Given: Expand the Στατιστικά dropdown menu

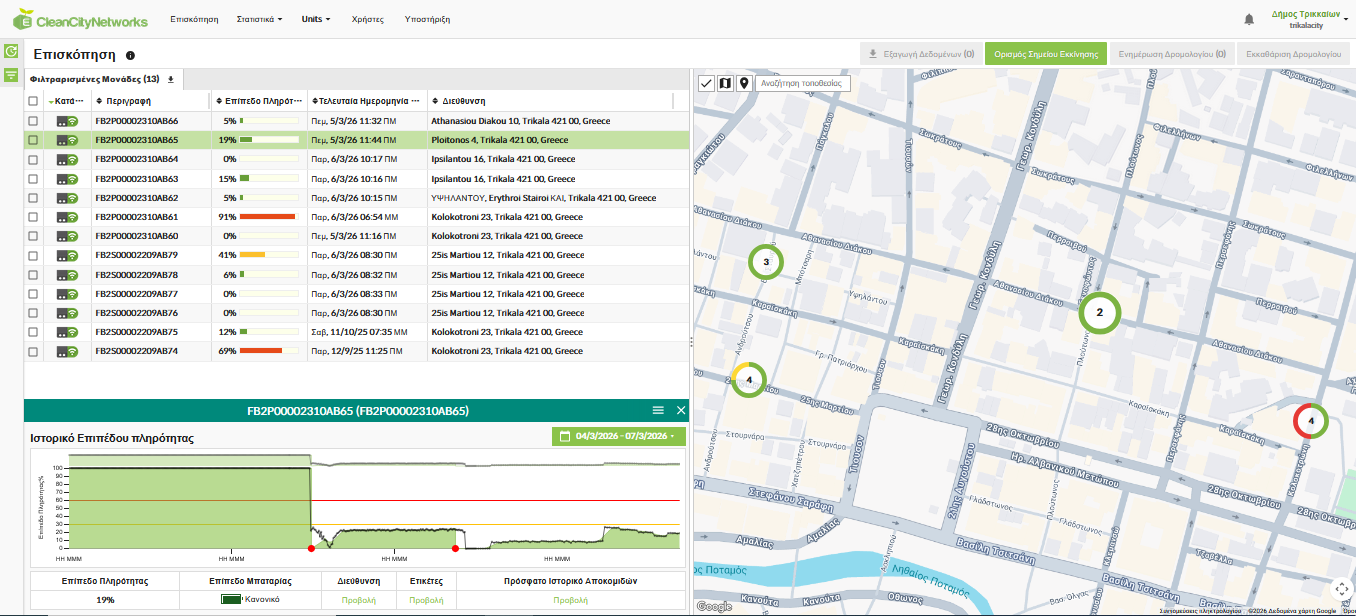Looking at the screenshot, I should click(x=259, y=19).
